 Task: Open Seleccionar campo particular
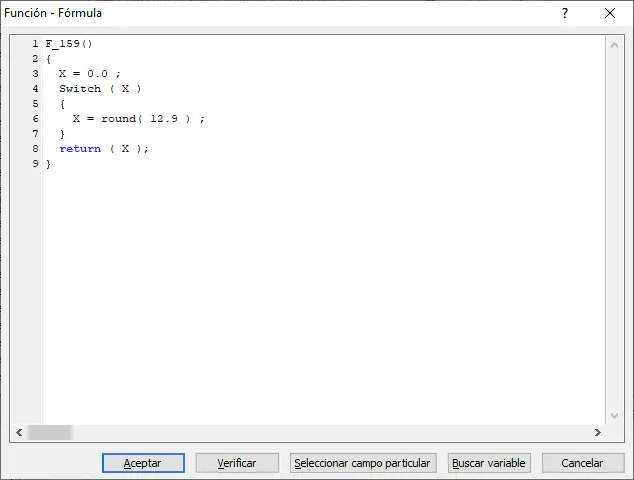pyautogui.click(x=363, y=463)
